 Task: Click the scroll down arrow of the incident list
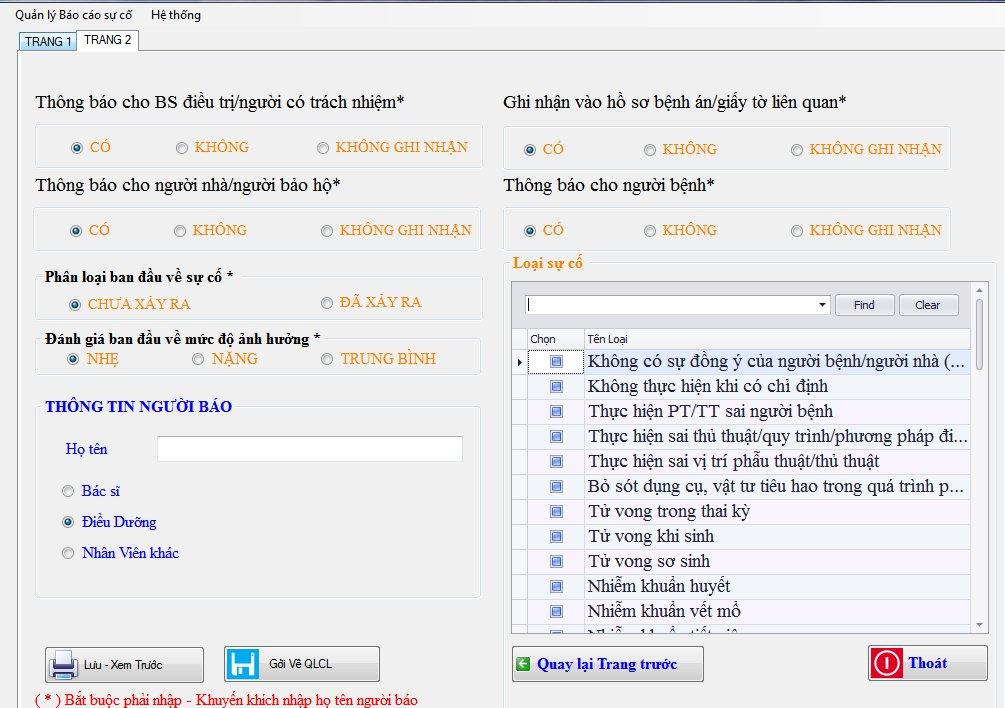pyautogui.click(x=979, y=625)
